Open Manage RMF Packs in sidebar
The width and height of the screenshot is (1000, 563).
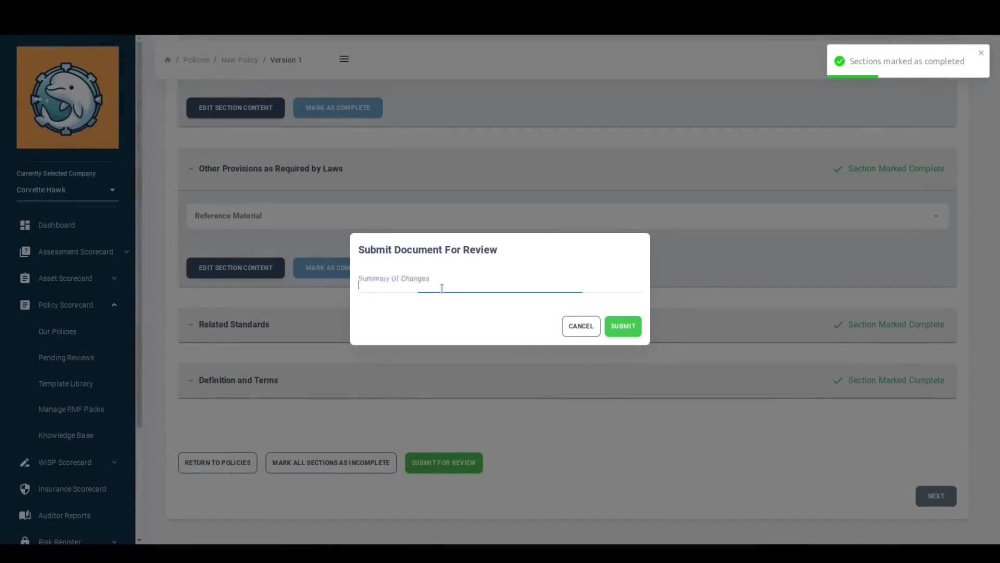point(71,409)
